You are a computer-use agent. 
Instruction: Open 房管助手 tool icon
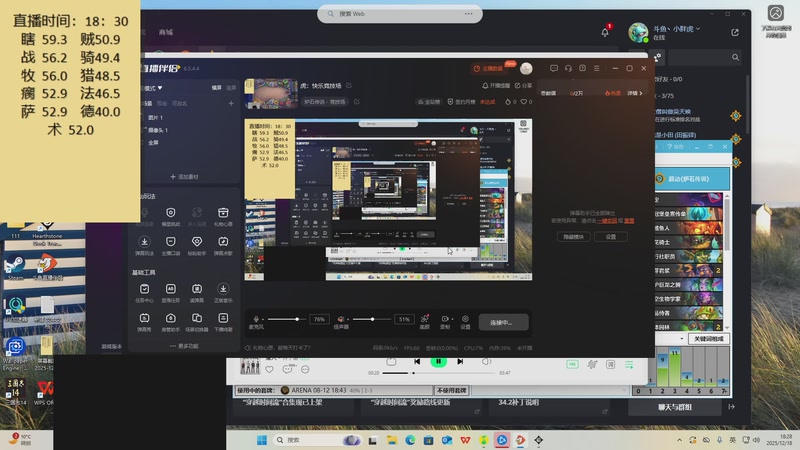170,322
